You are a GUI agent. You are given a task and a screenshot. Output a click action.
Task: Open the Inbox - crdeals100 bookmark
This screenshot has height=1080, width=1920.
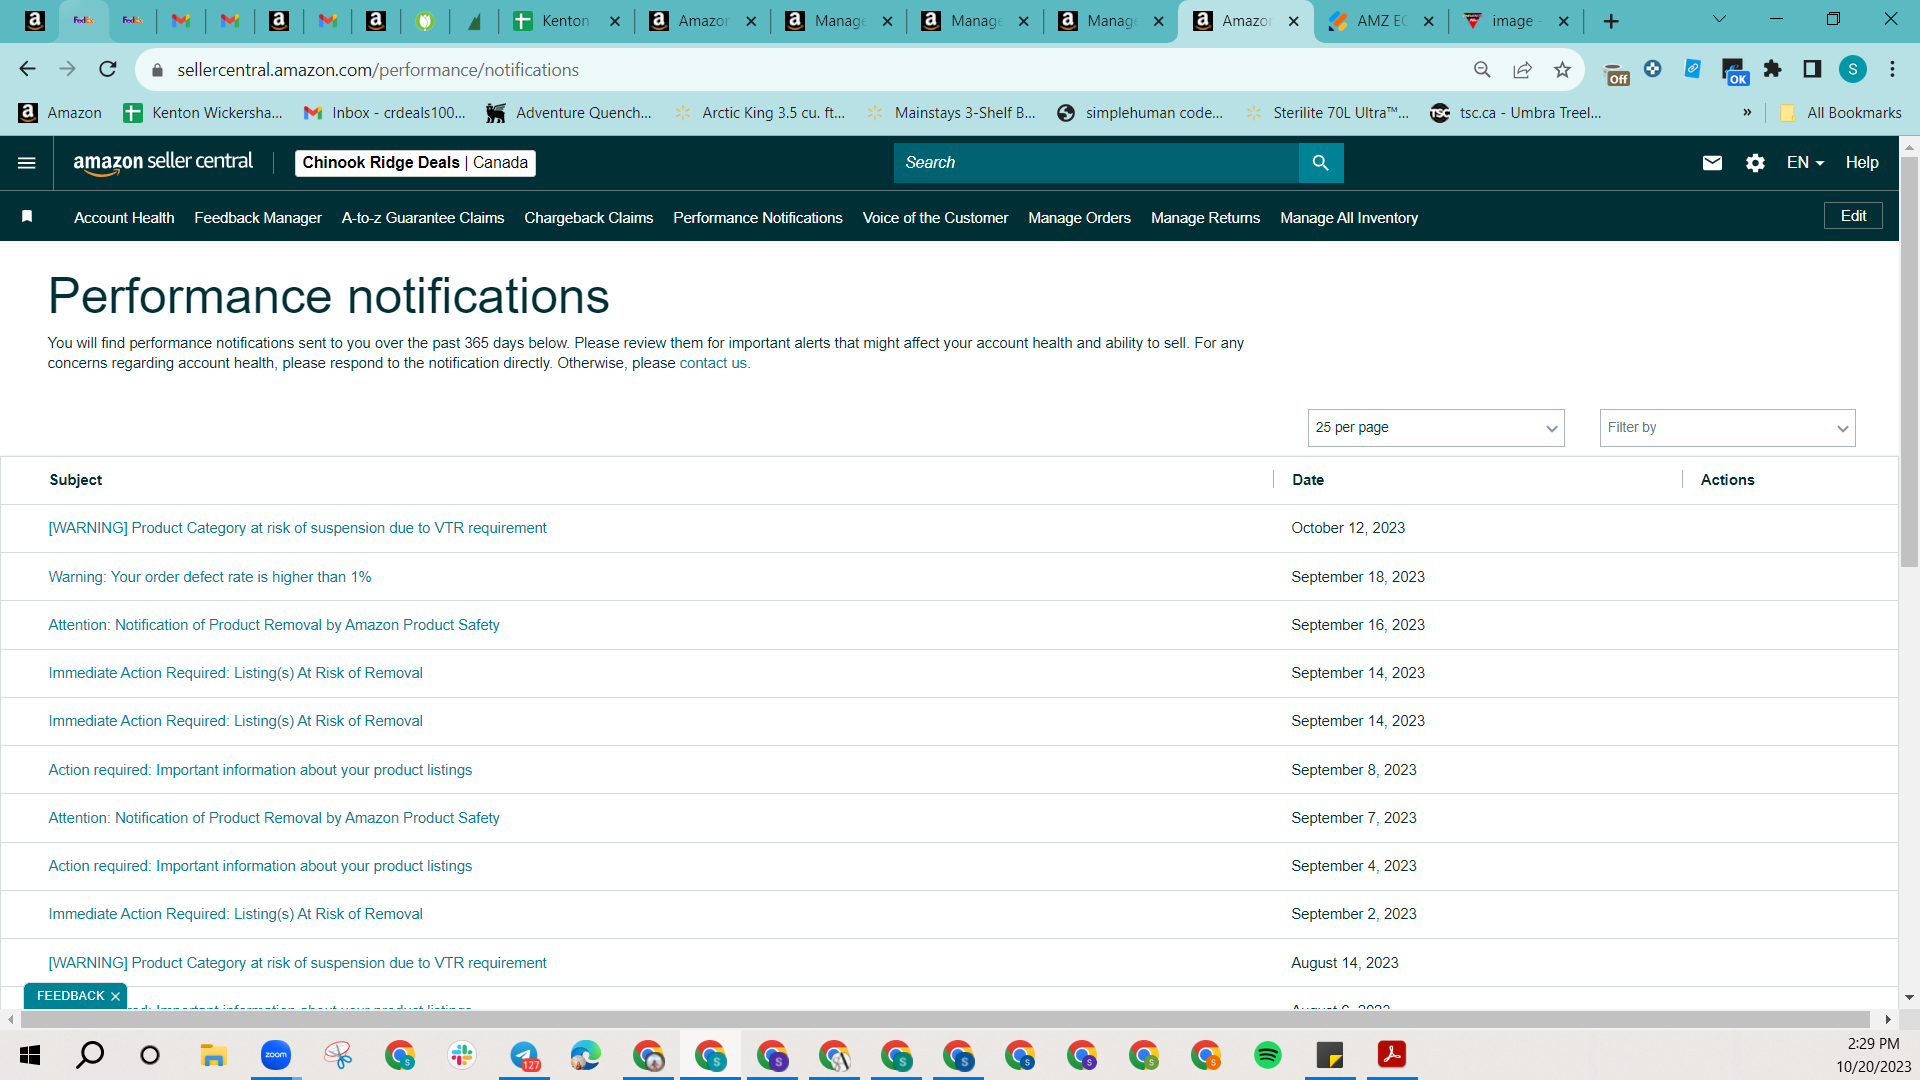tap(385, 113)
